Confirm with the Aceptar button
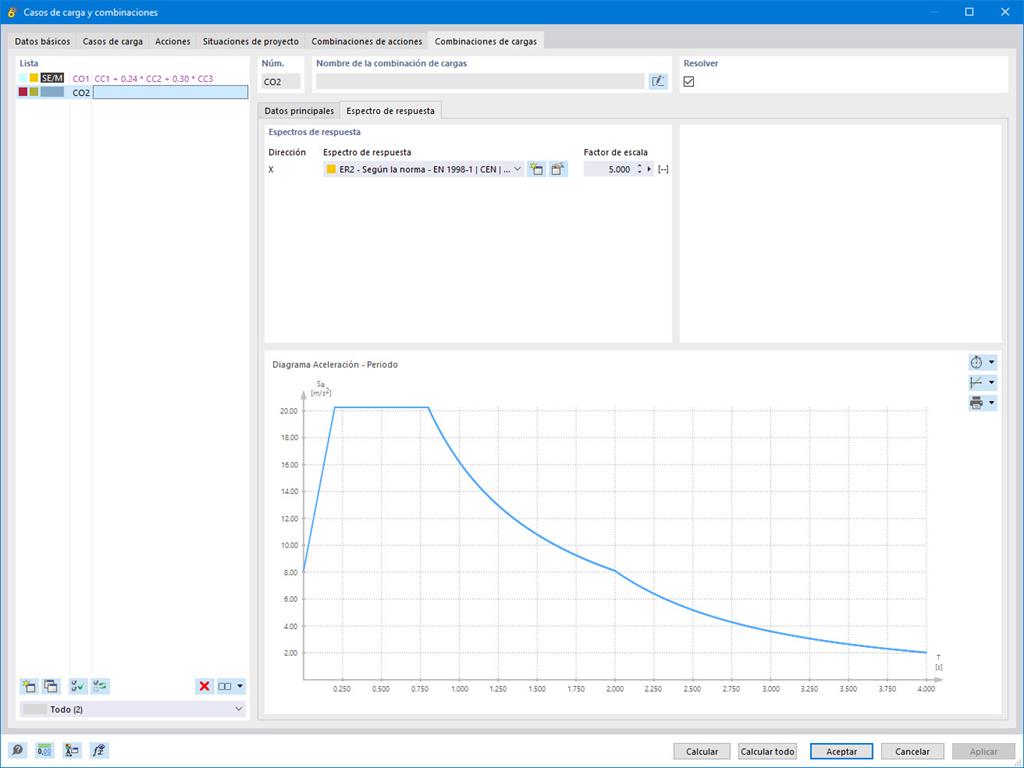The width and height of the screenshot is (1024, 768). (x=842, y=752)
